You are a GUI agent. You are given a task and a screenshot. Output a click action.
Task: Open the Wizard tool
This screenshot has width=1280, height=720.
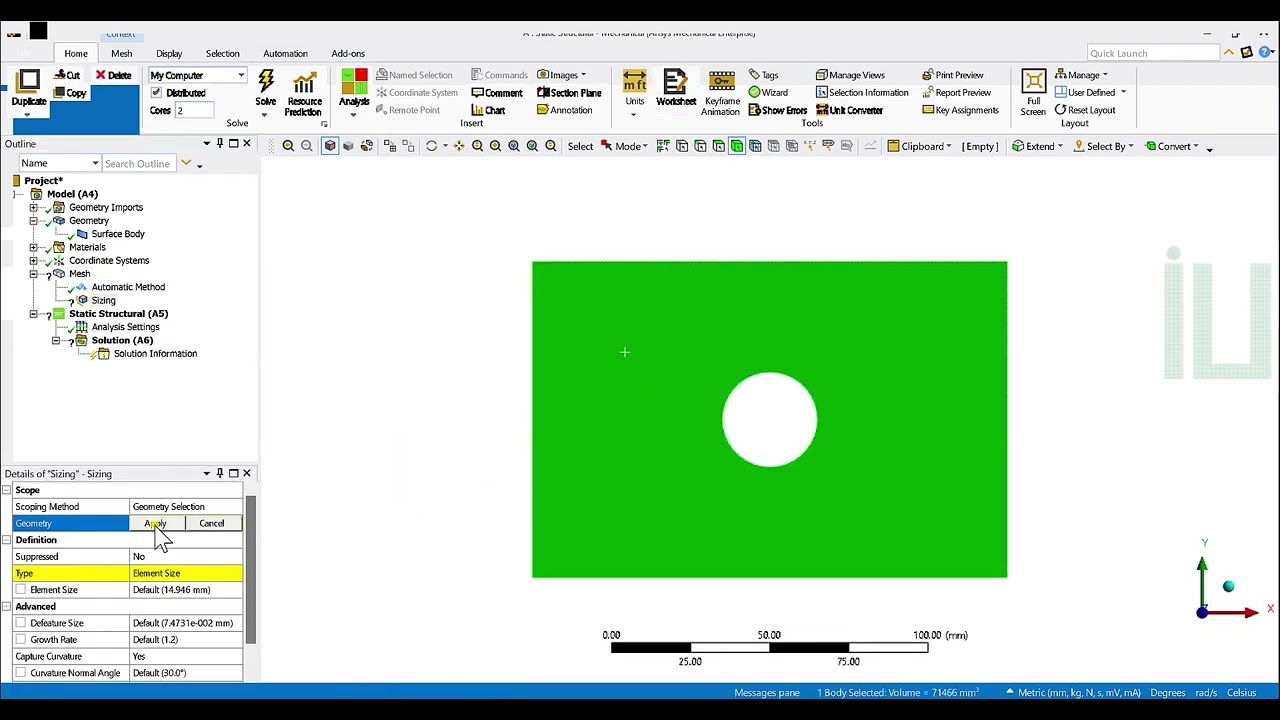click(x=768, y=93)
